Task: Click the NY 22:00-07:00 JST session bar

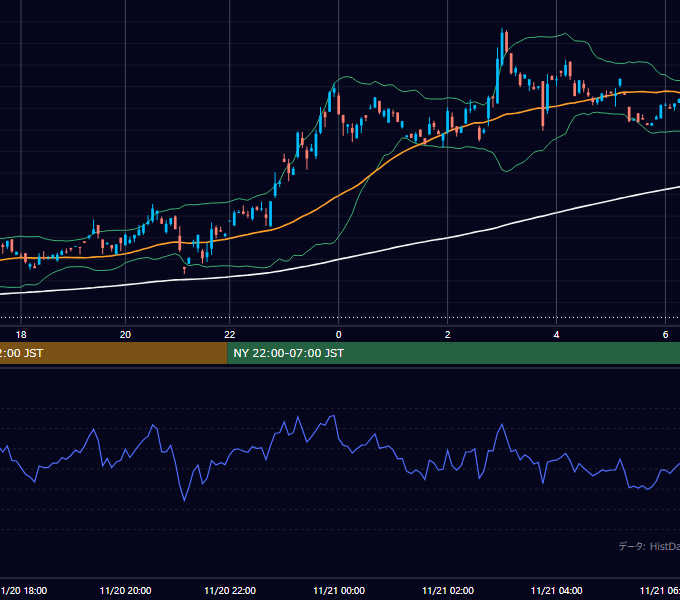Action: click(454, 353)
